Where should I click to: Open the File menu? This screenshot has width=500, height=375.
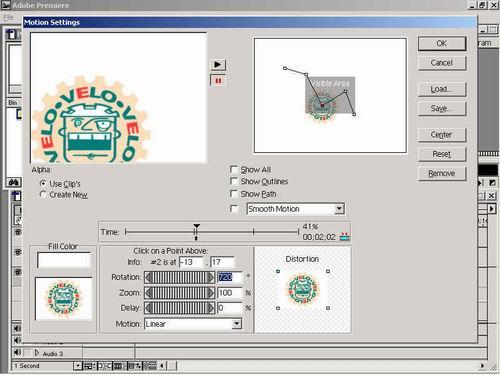click(x=9, y=17)
